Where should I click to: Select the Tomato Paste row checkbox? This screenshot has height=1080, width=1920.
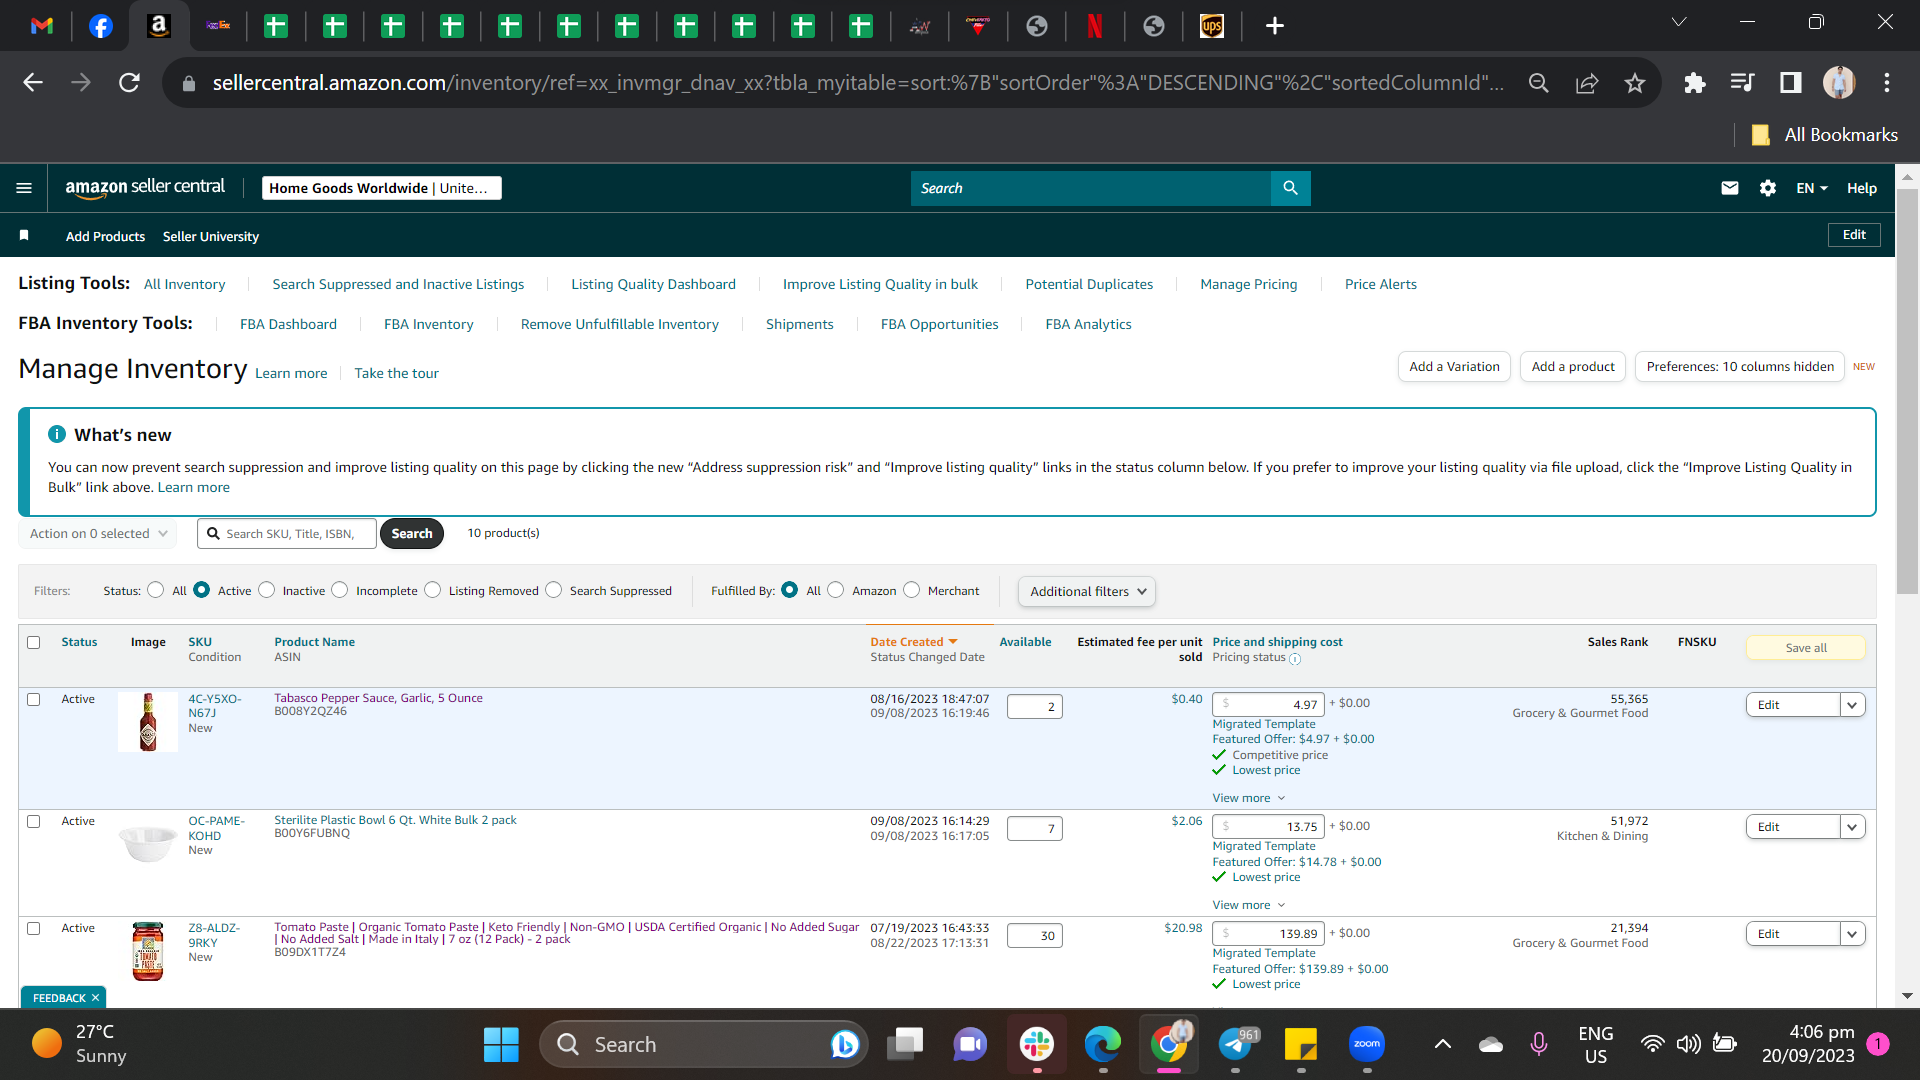pyautogui.click(x=34, y=929)
